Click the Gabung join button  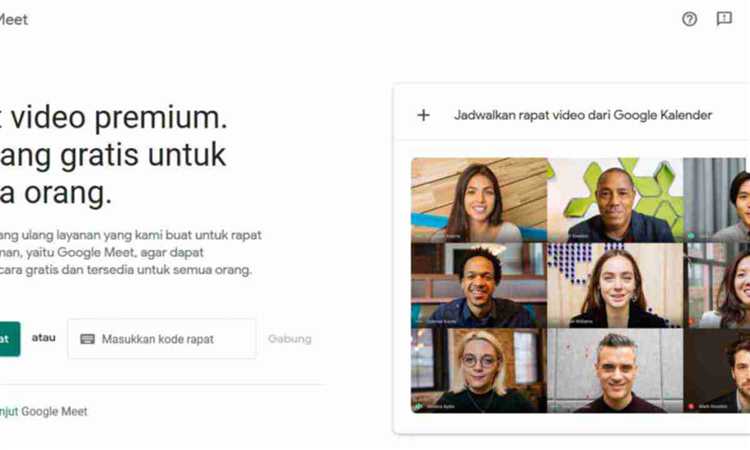tap(289, 339)
